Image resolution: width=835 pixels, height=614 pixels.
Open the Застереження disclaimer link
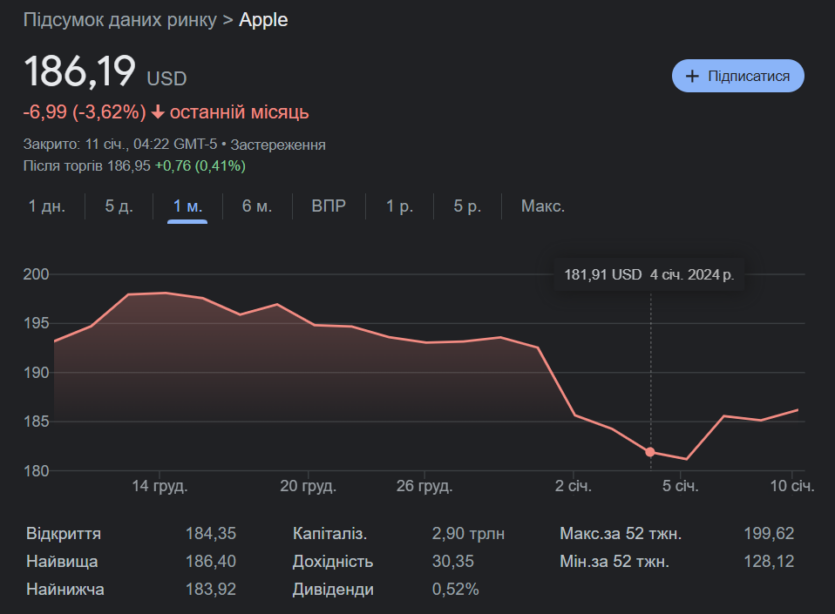coord(277,145)
